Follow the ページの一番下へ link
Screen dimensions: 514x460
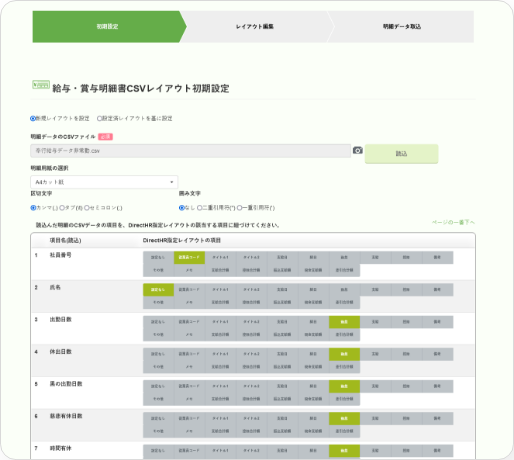click(x=453, y=222)
